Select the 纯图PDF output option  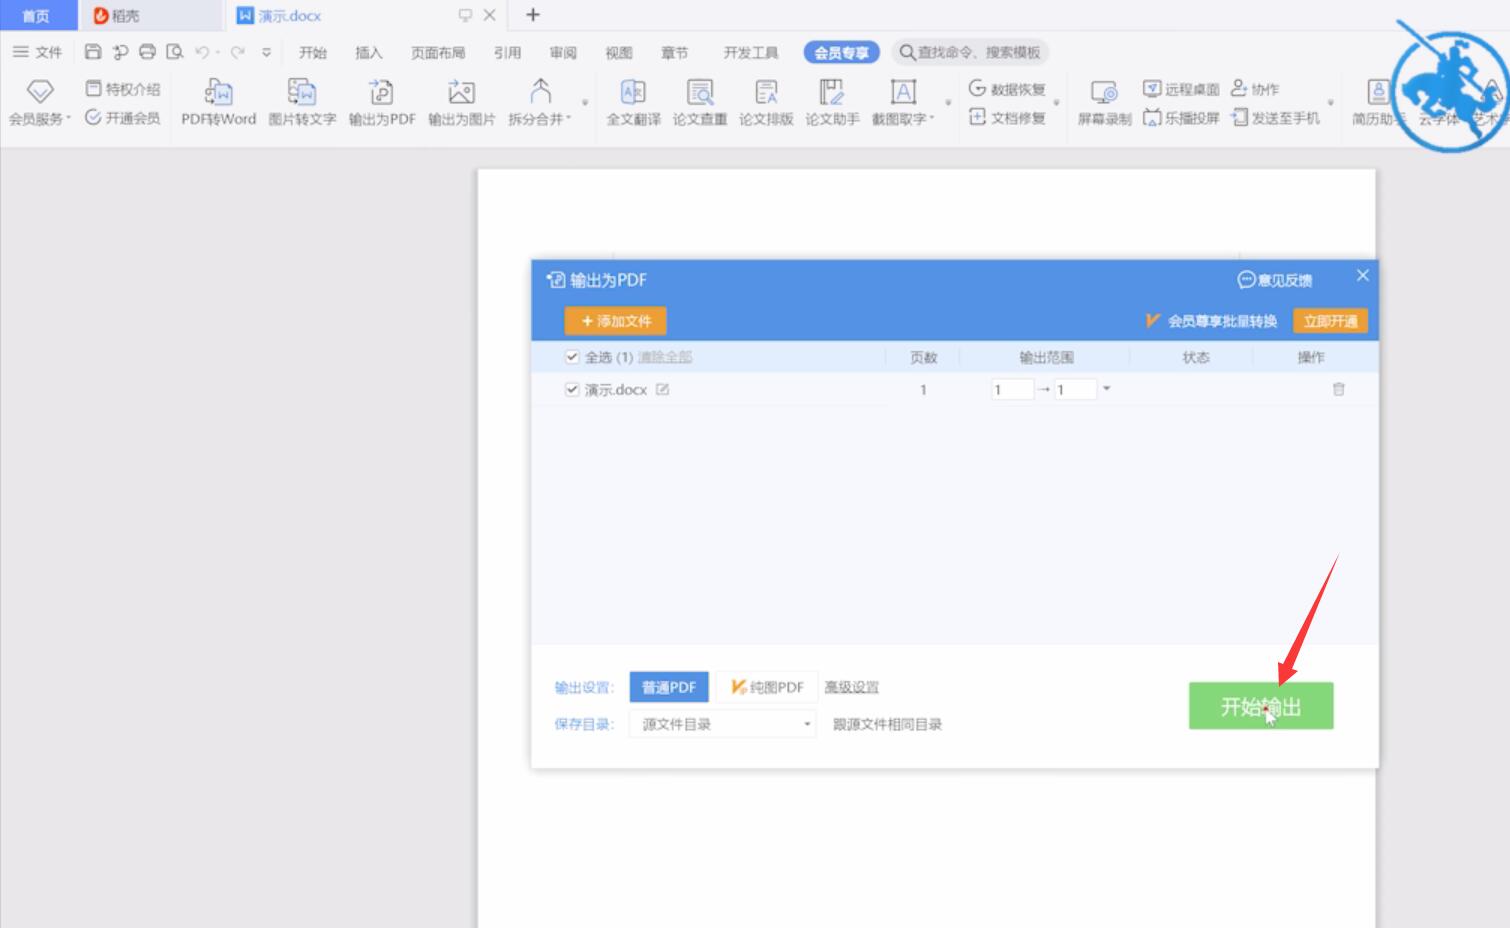tap(767, 687)
